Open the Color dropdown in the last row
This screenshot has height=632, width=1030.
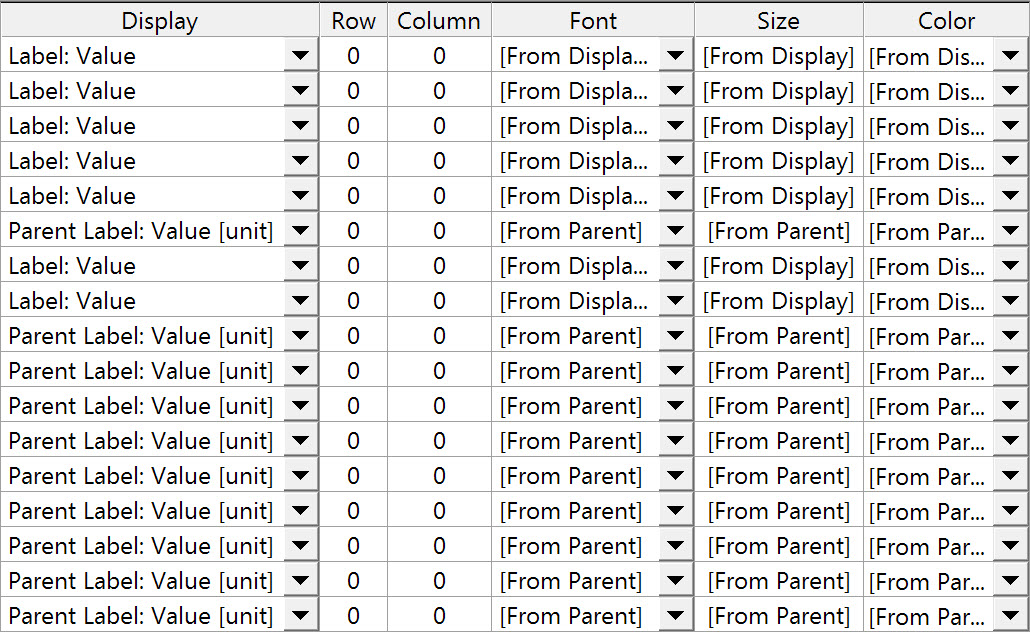(1009, 616)
